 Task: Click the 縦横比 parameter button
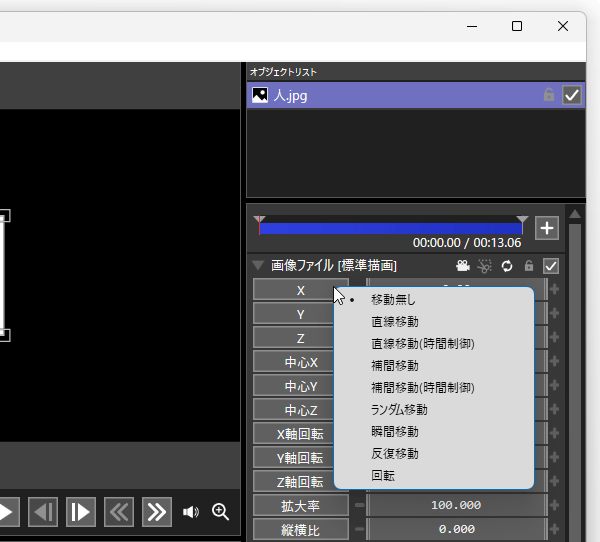tap(301, 530)
